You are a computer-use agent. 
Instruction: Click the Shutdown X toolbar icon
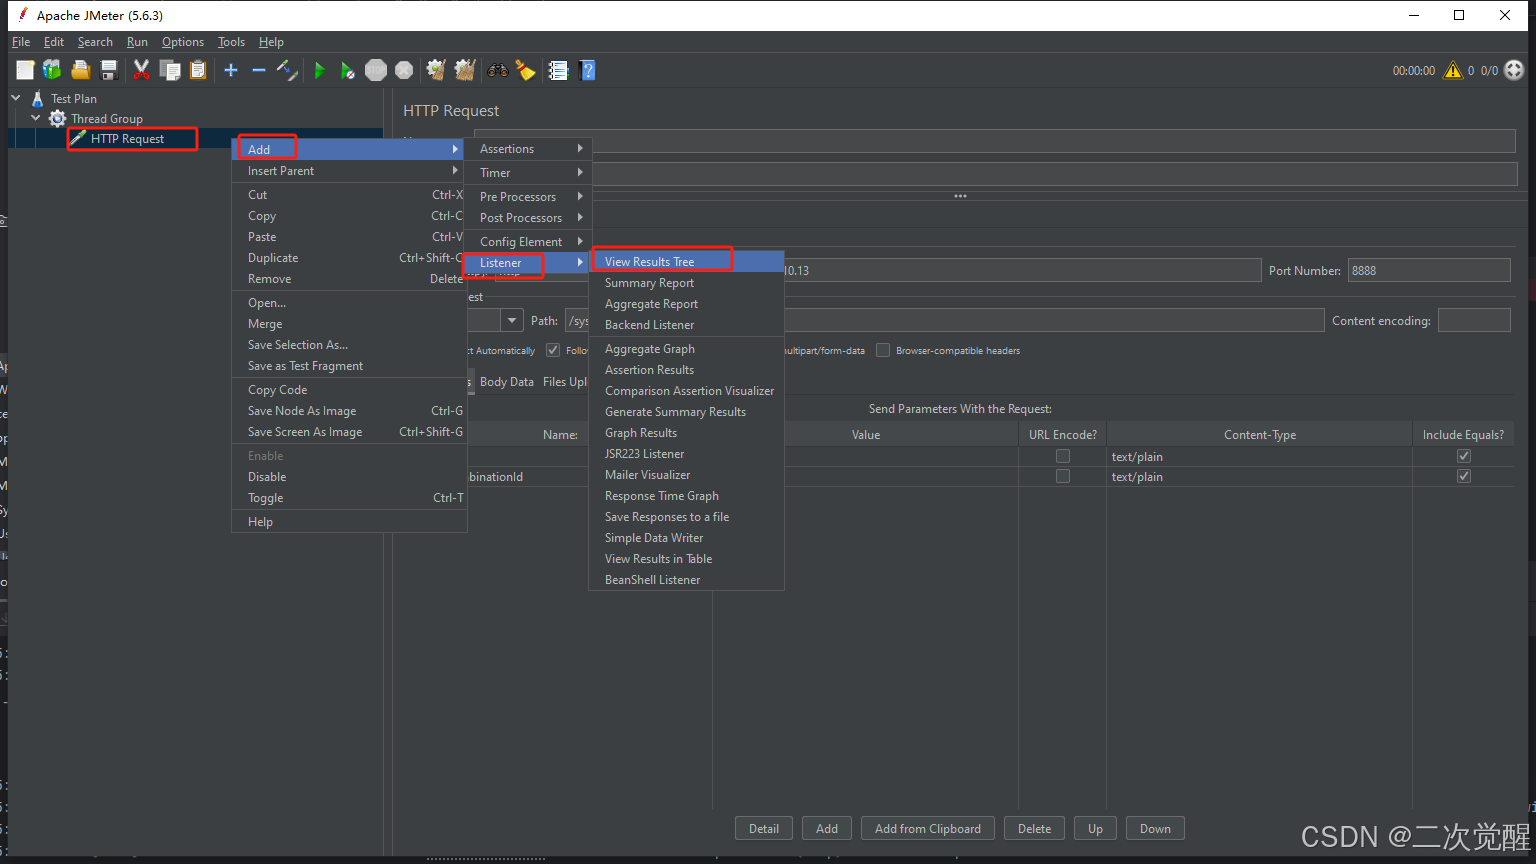pyautogui.click(x=404, y=70)
